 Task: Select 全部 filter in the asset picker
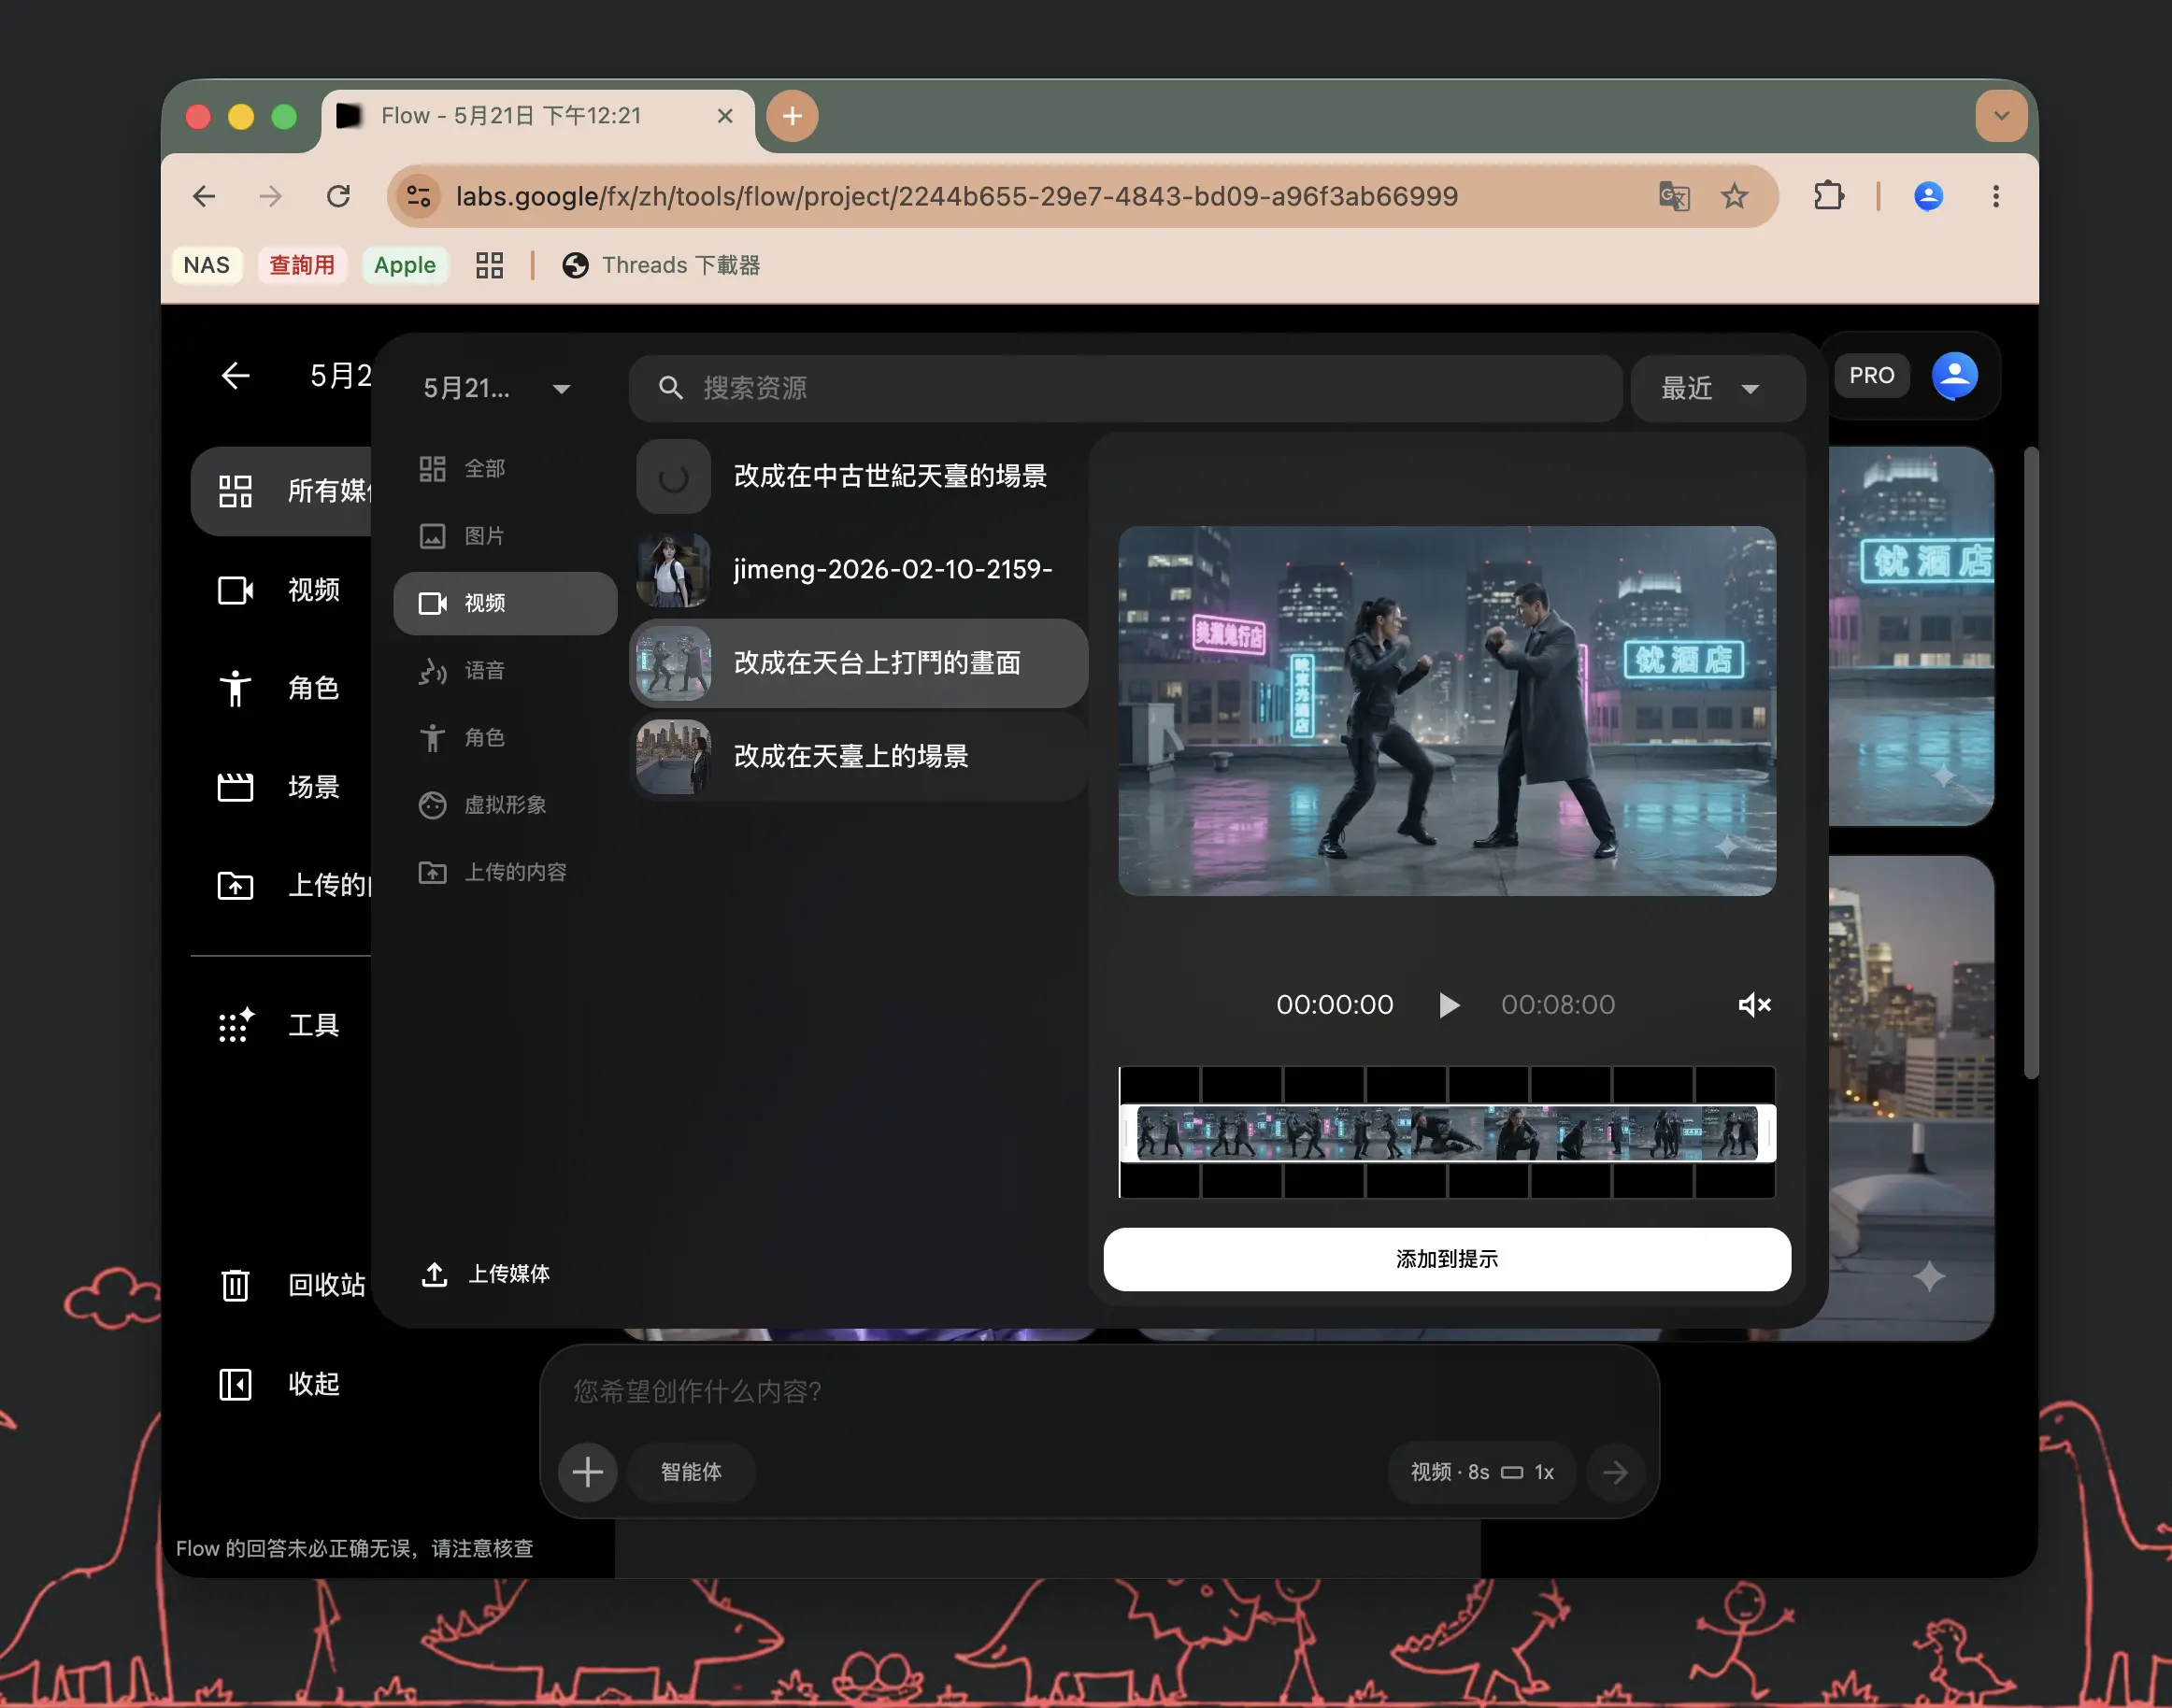tap(505, 469)
